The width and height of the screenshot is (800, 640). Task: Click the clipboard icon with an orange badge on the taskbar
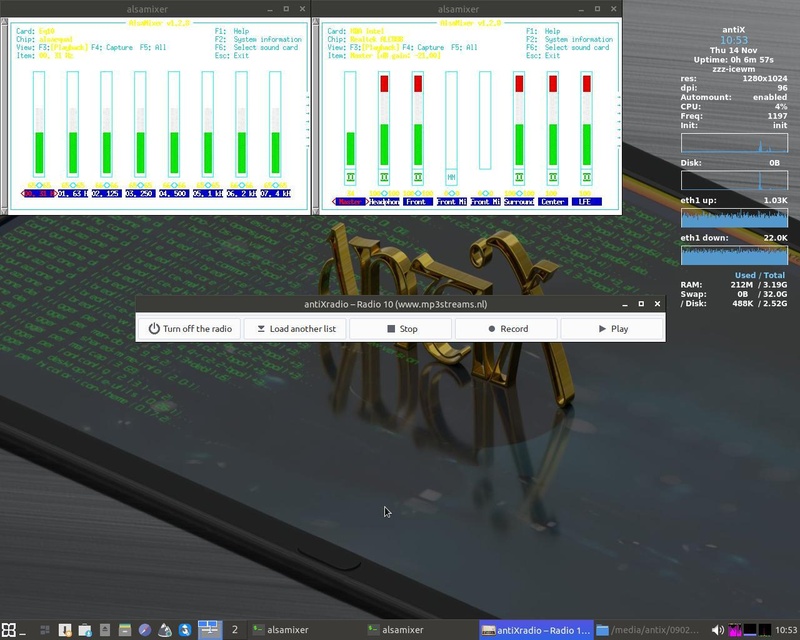[65, 630]
